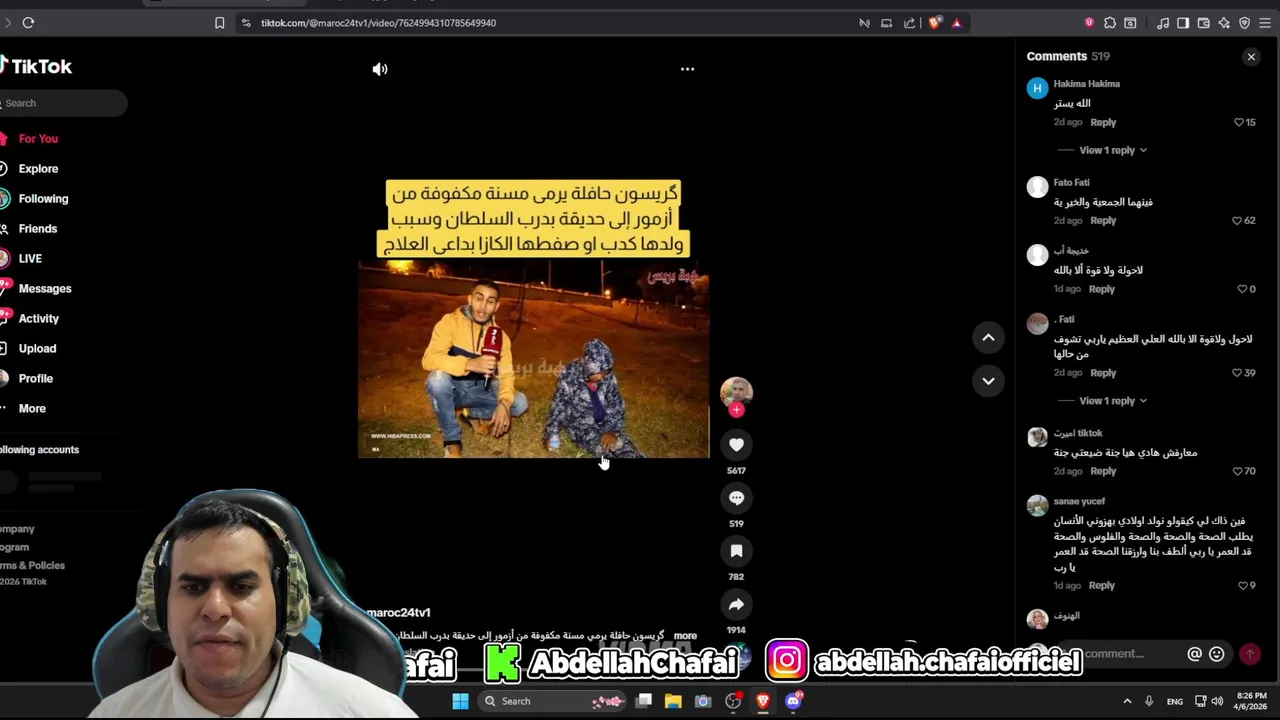
Task: Open the emoji picker in comment box
Action: click(1217, 654)
